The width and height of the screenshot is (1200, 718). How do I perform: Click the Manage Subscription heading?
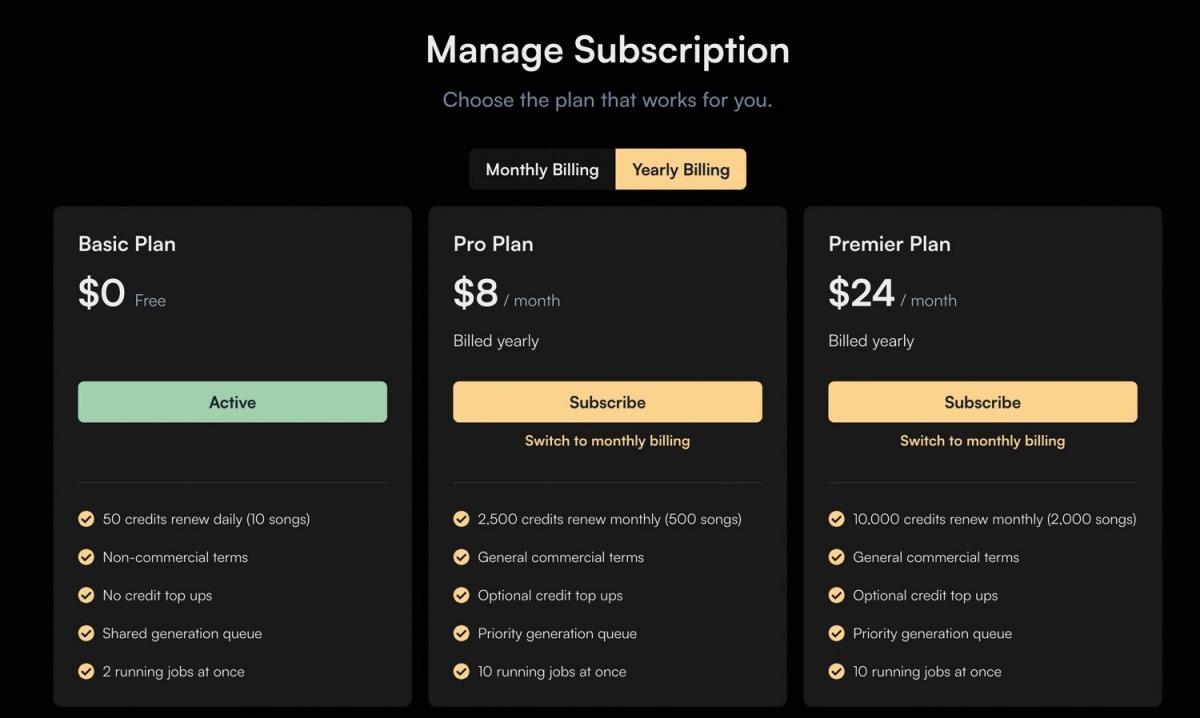607,50
